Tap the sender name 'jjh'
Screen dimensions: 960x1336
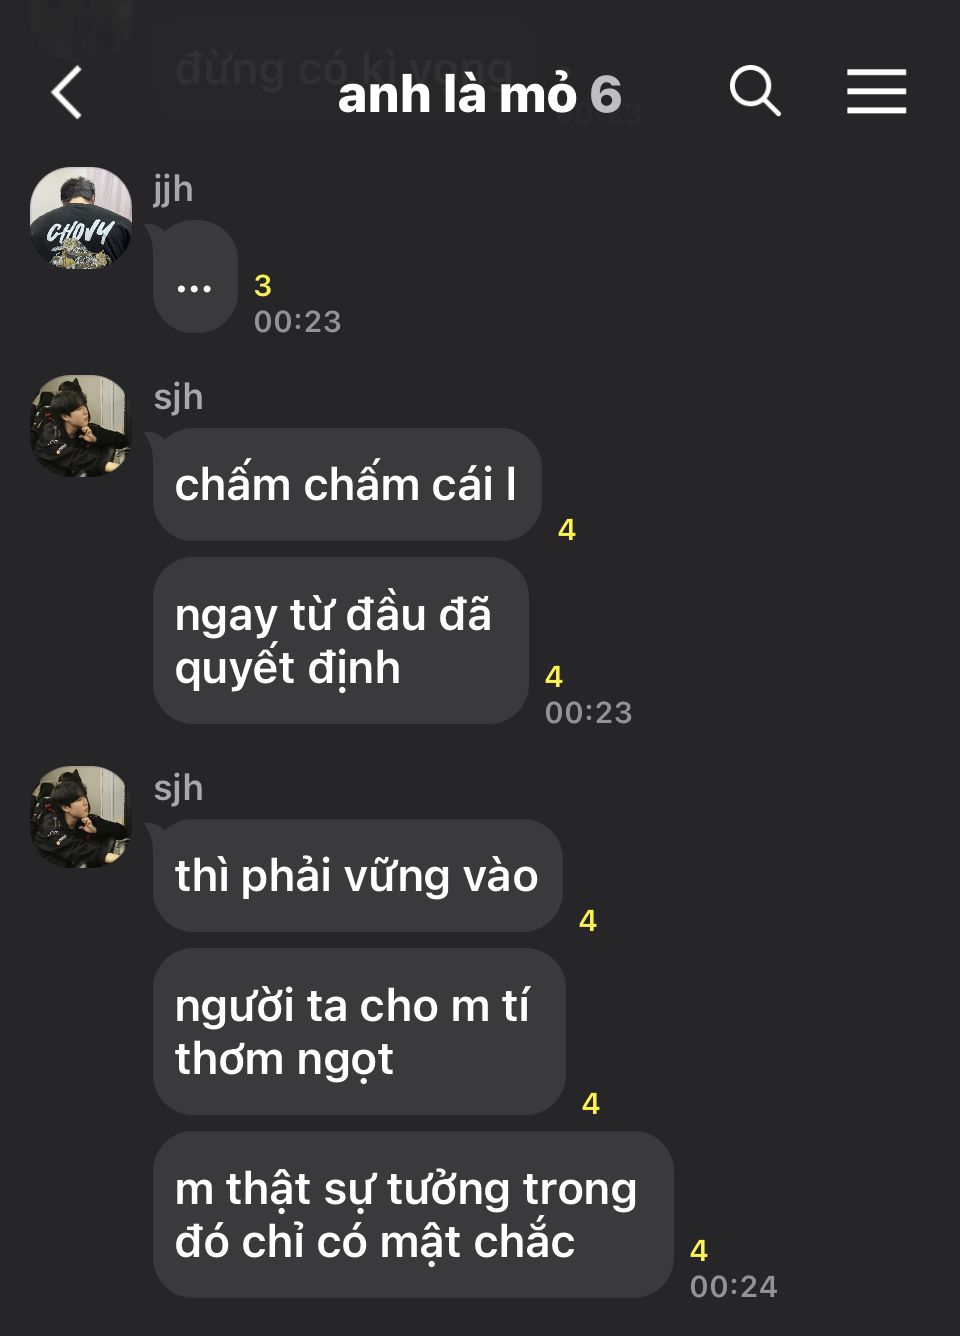(173, 189)
